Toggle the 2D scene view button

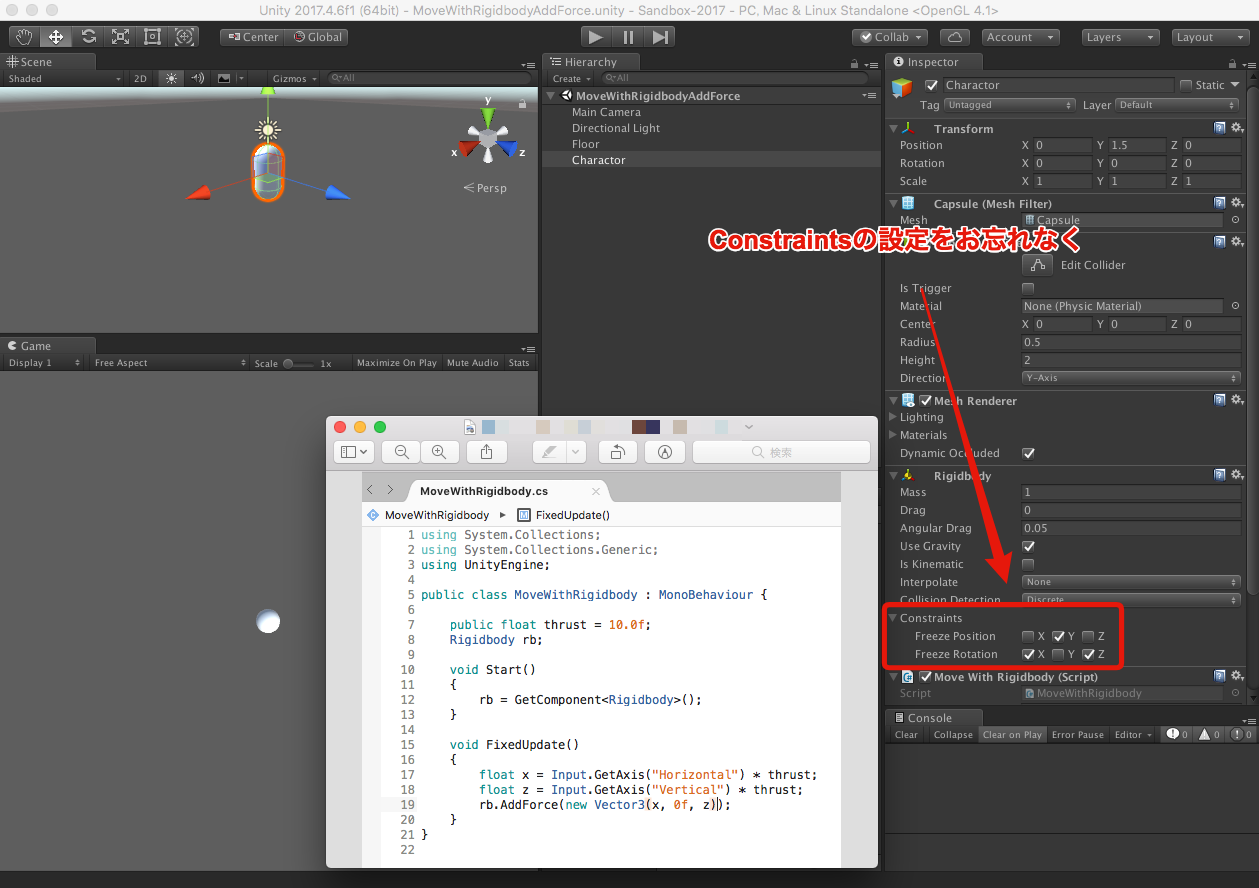pyautogui.click(x=141, y=78)
